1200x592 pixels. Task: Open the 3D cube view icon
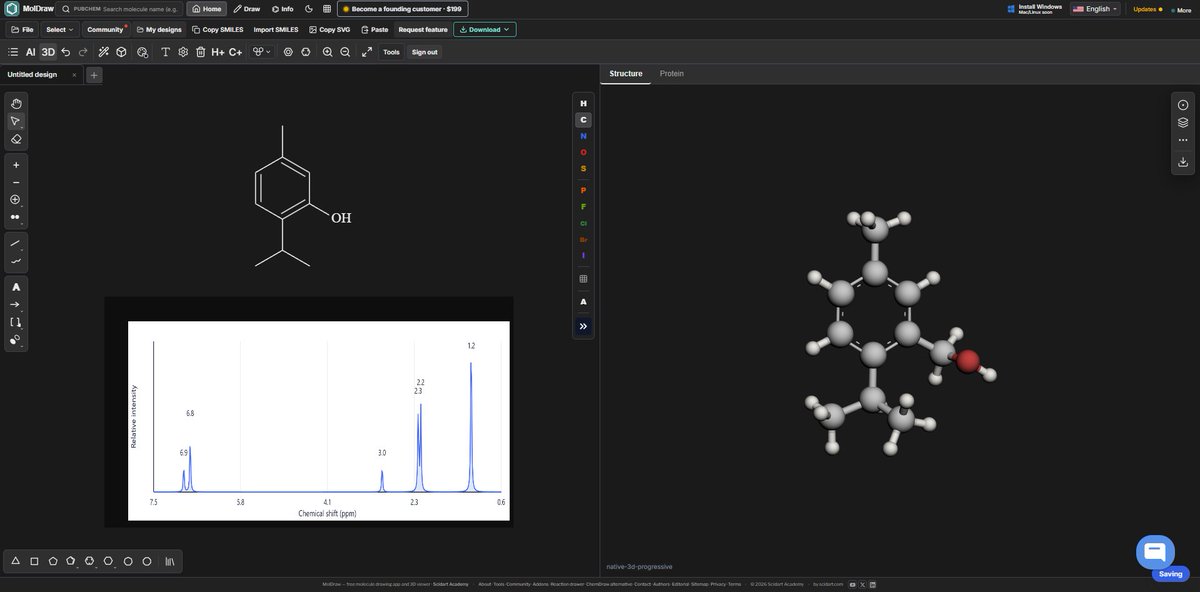point(121,52)
